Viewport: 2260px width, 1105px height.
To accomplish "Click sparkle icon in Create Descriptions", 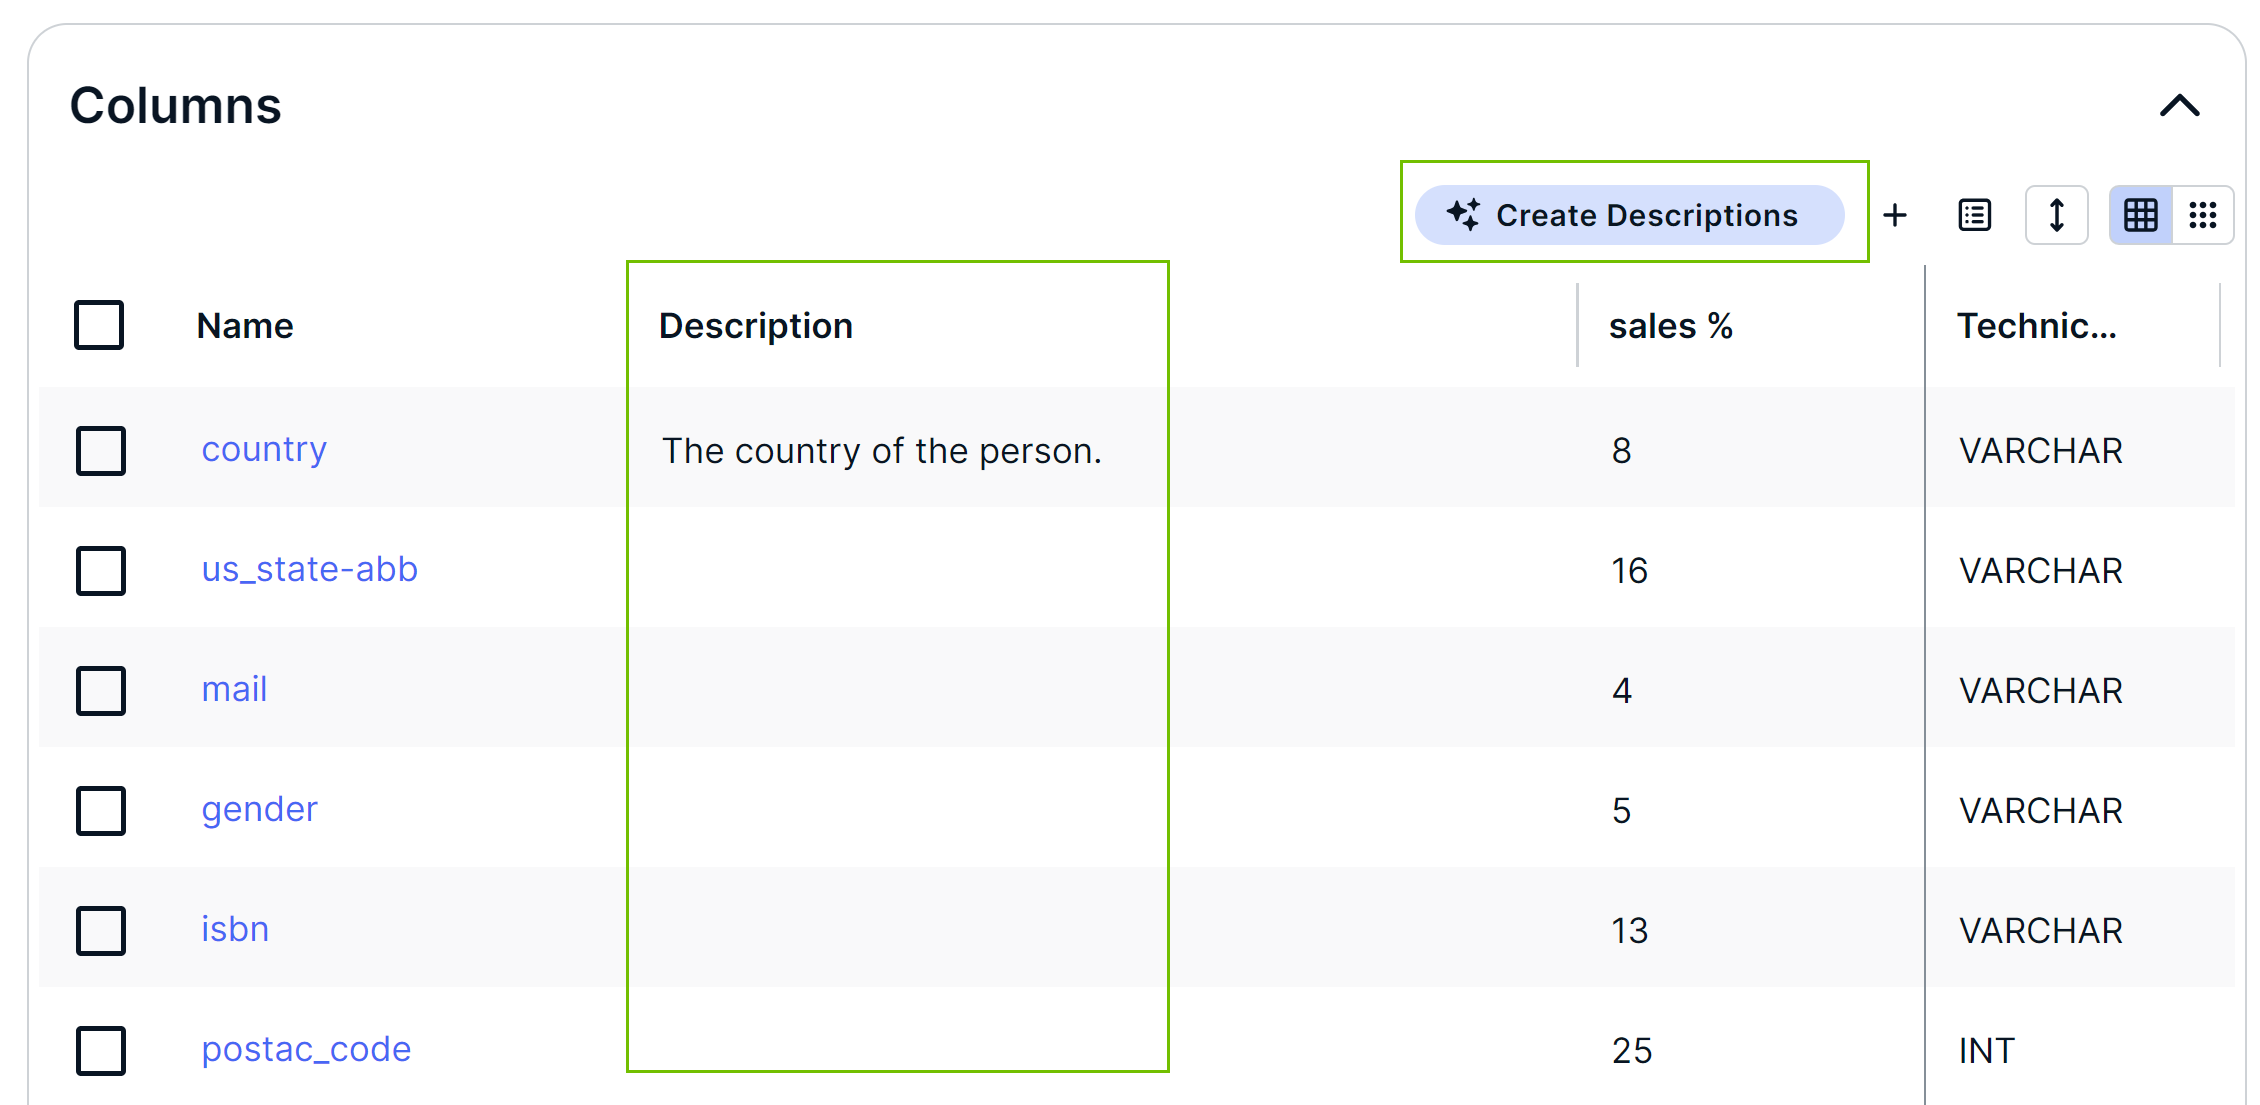I will pyautogui.click(x=1463, y=215).
